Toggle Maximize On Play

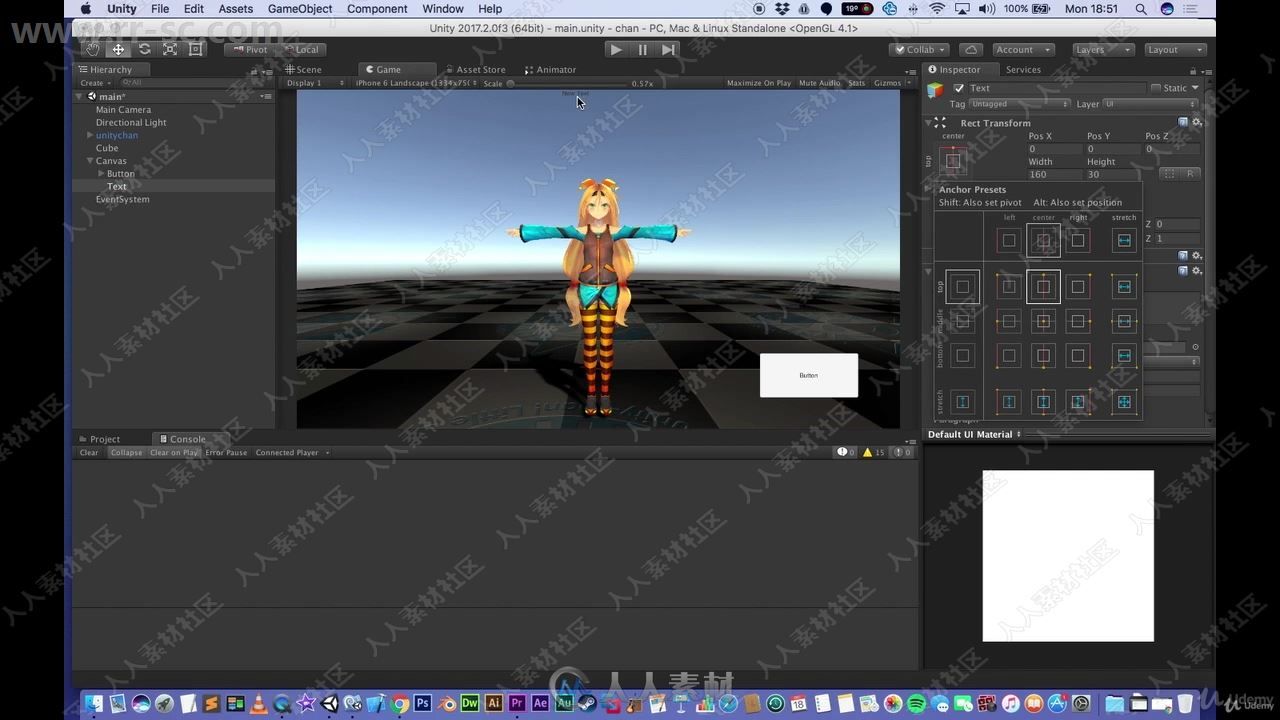(x=758, y=83)
